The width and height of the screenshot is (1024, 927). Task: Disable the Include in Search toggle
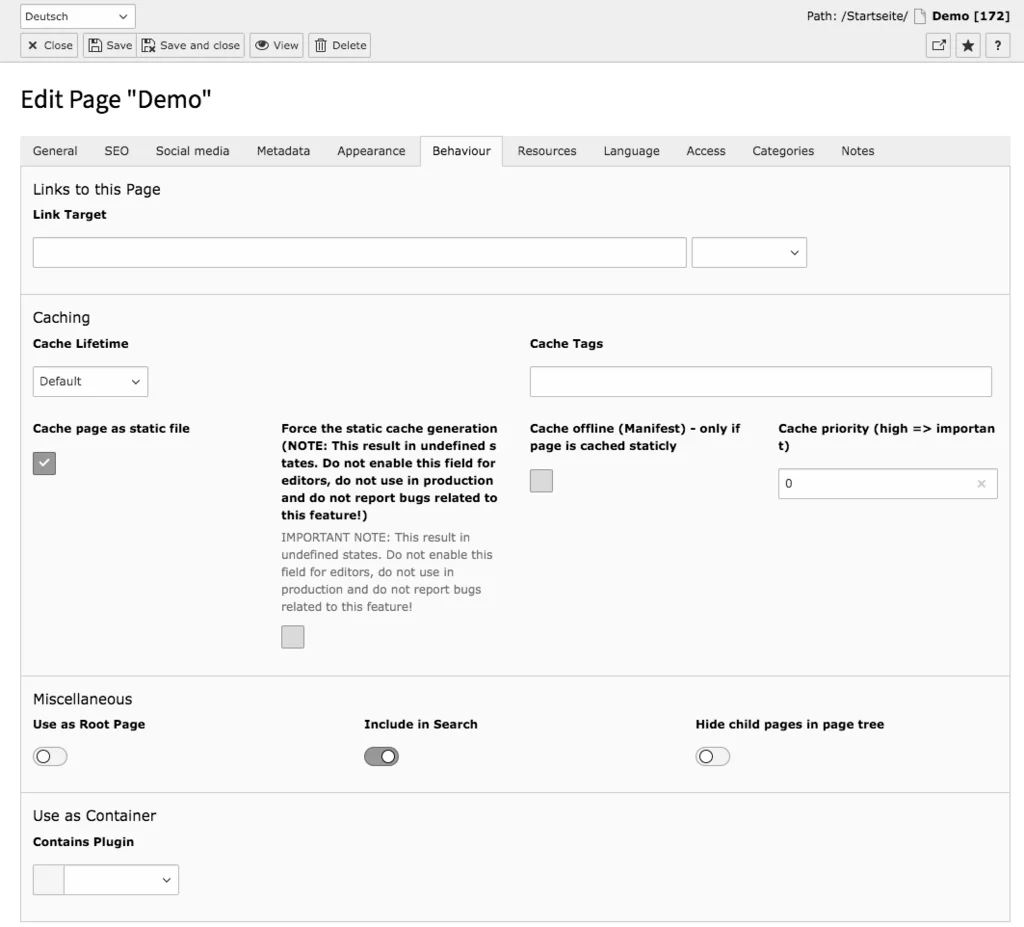click(x=381, y=756)
